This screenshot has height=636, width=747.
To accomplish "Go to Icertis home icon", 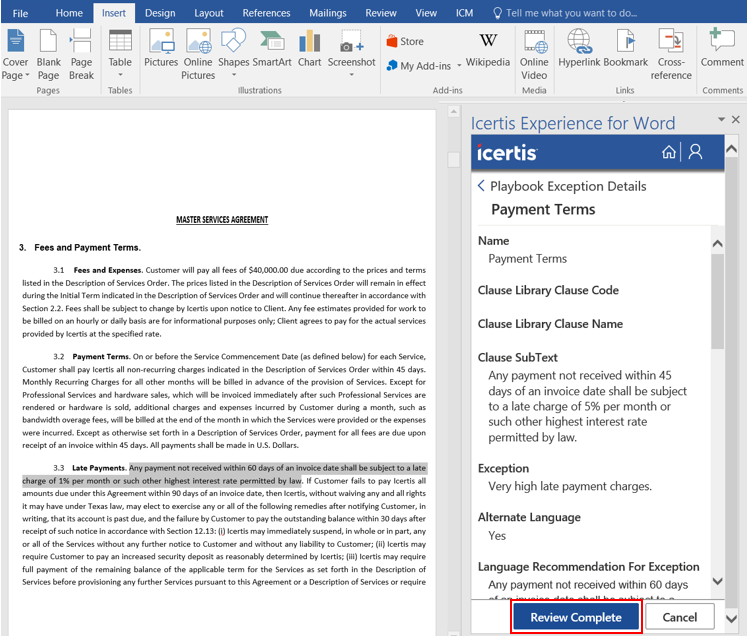I will pyautogui.click(x=669, y=152).
